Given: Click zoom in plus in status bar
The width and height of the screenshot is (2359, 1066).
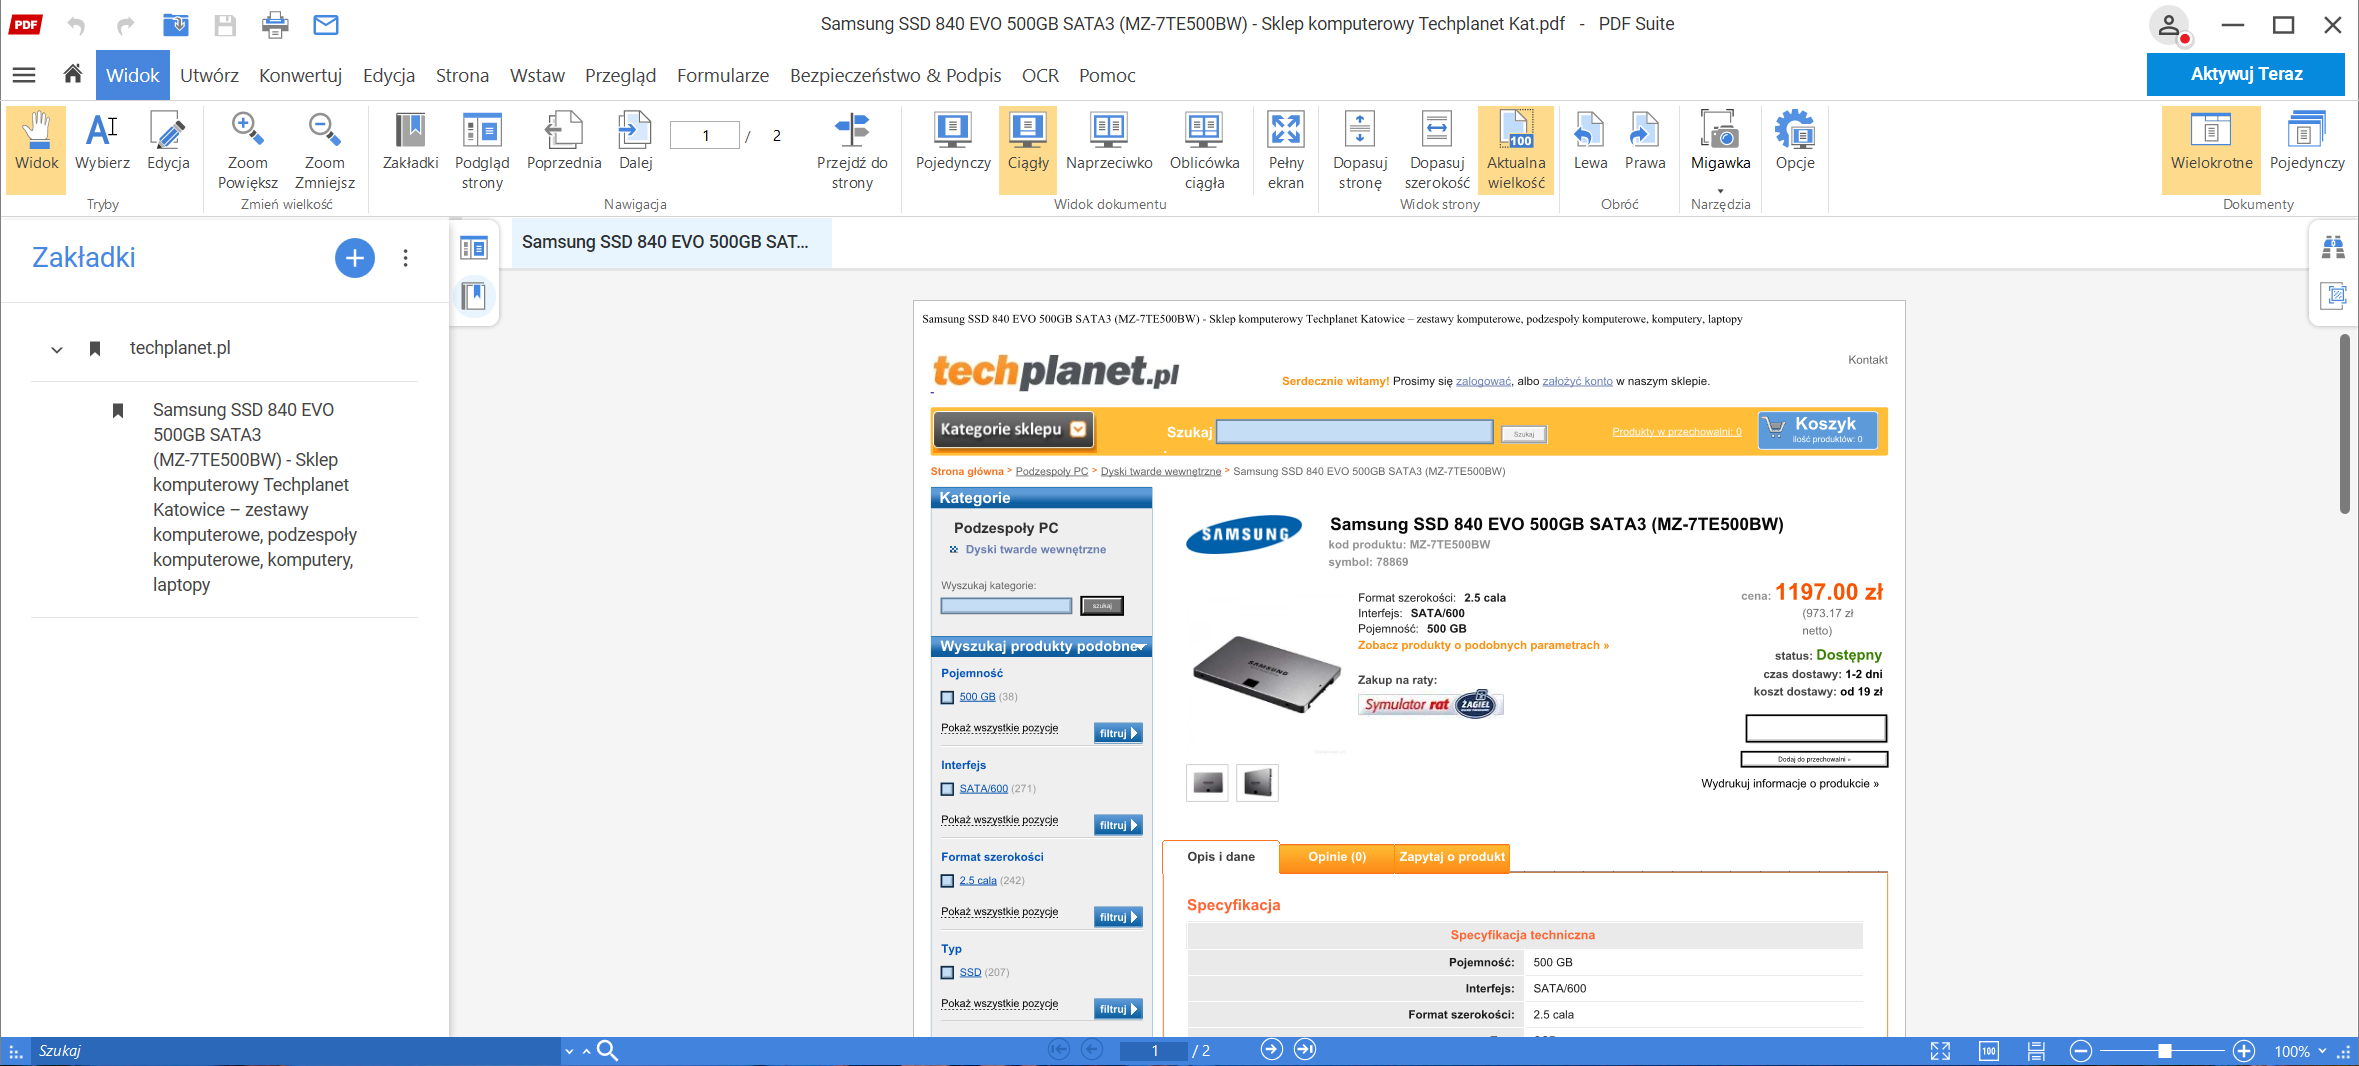Looking at the screenshot, I should pos(2244,1051).
